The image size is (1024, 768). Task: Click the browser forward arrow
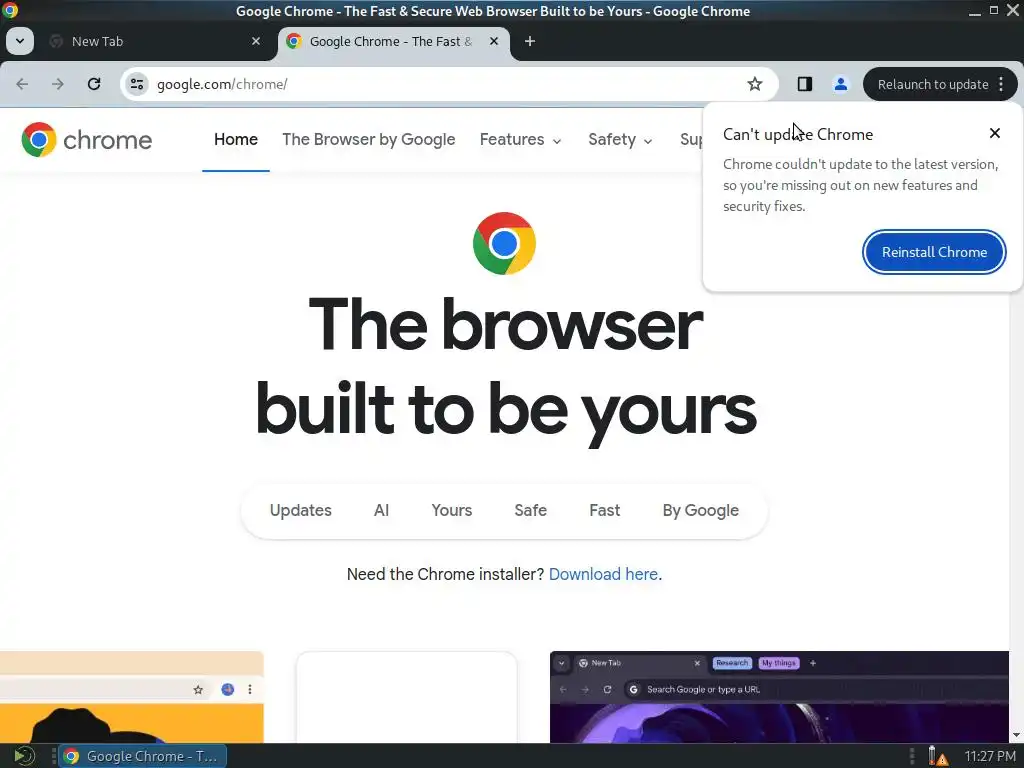tap(58, 84)
